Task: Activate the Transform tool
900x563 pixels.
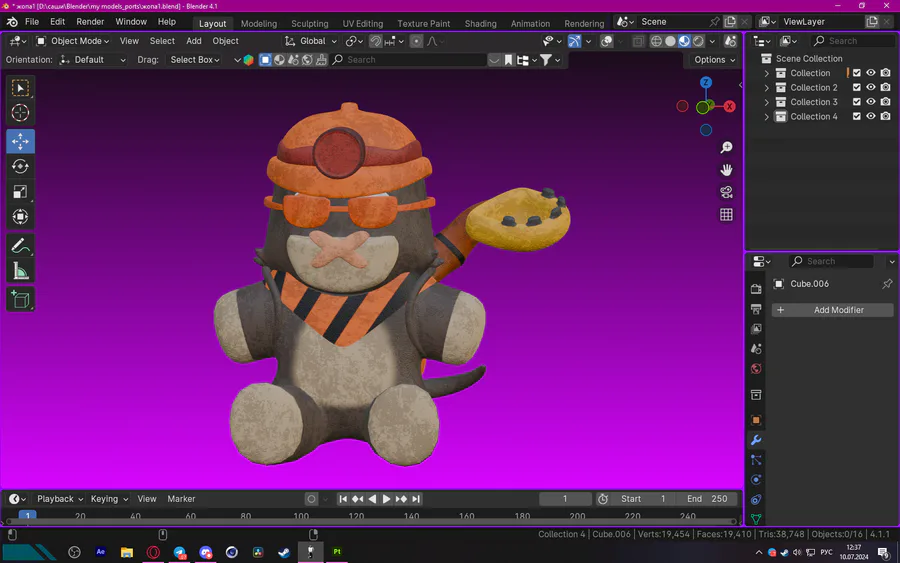Action: click(20, 217)
